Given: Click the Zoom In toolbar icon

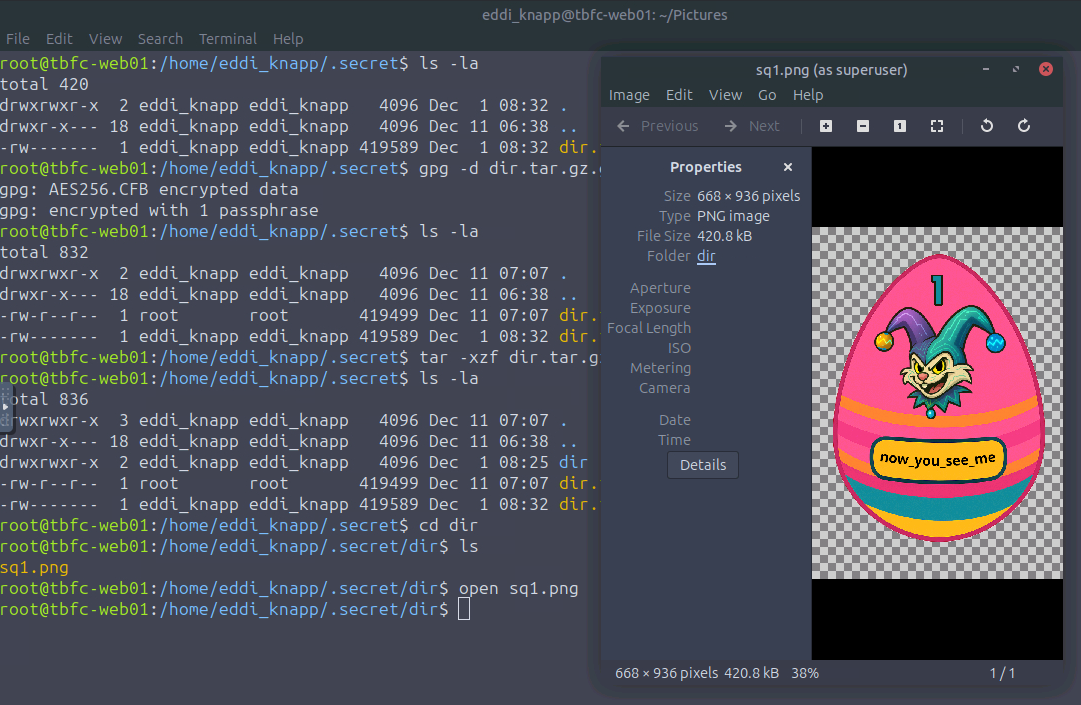Looking at the screenshot, I should coord(826,126).
